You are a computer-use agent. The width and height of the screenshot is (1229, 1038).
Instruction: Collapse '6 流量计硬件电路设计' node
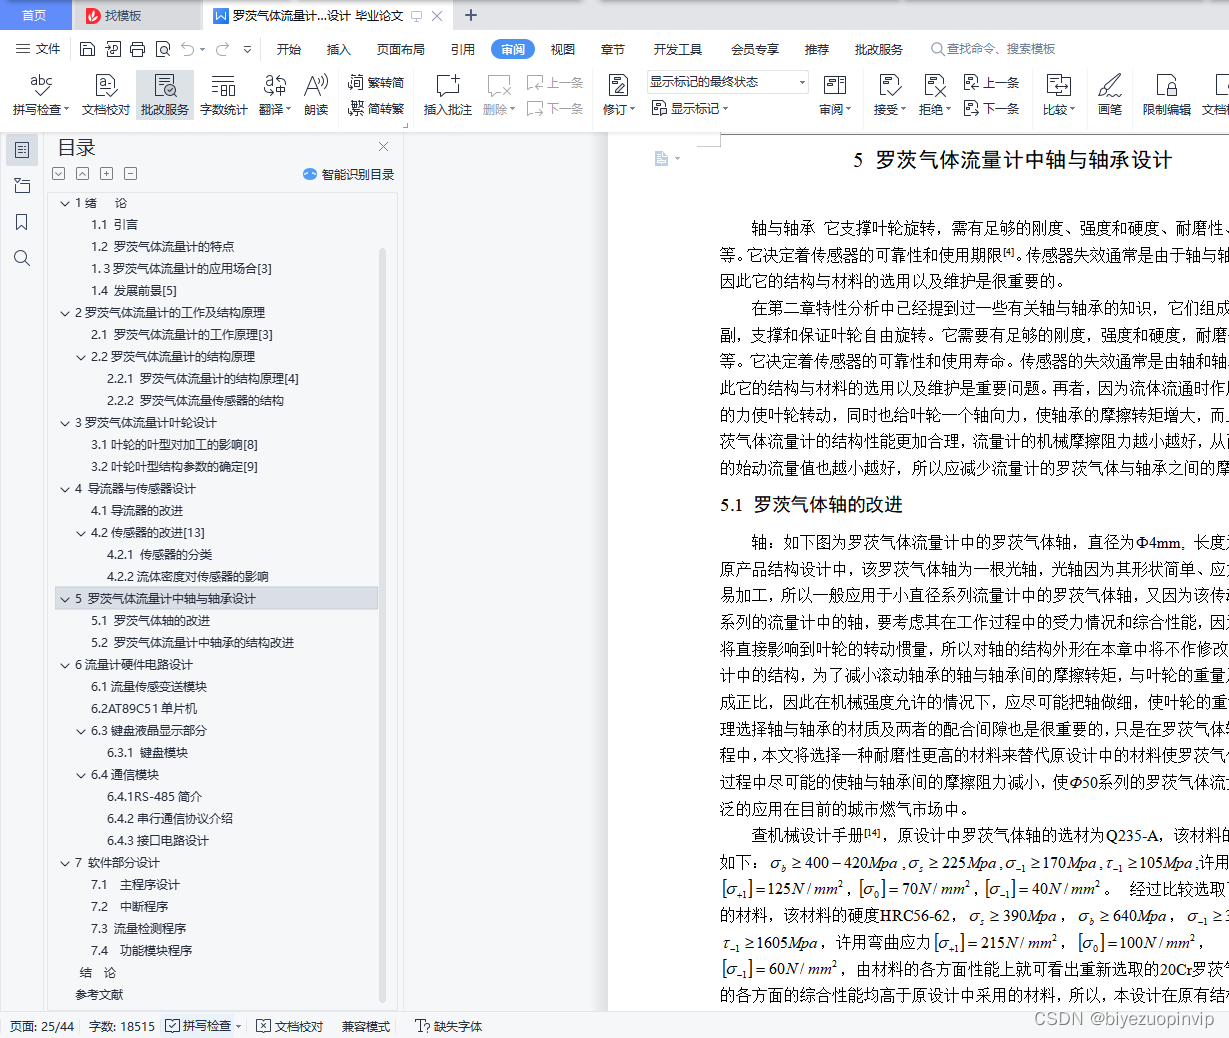tap(64, 665)
